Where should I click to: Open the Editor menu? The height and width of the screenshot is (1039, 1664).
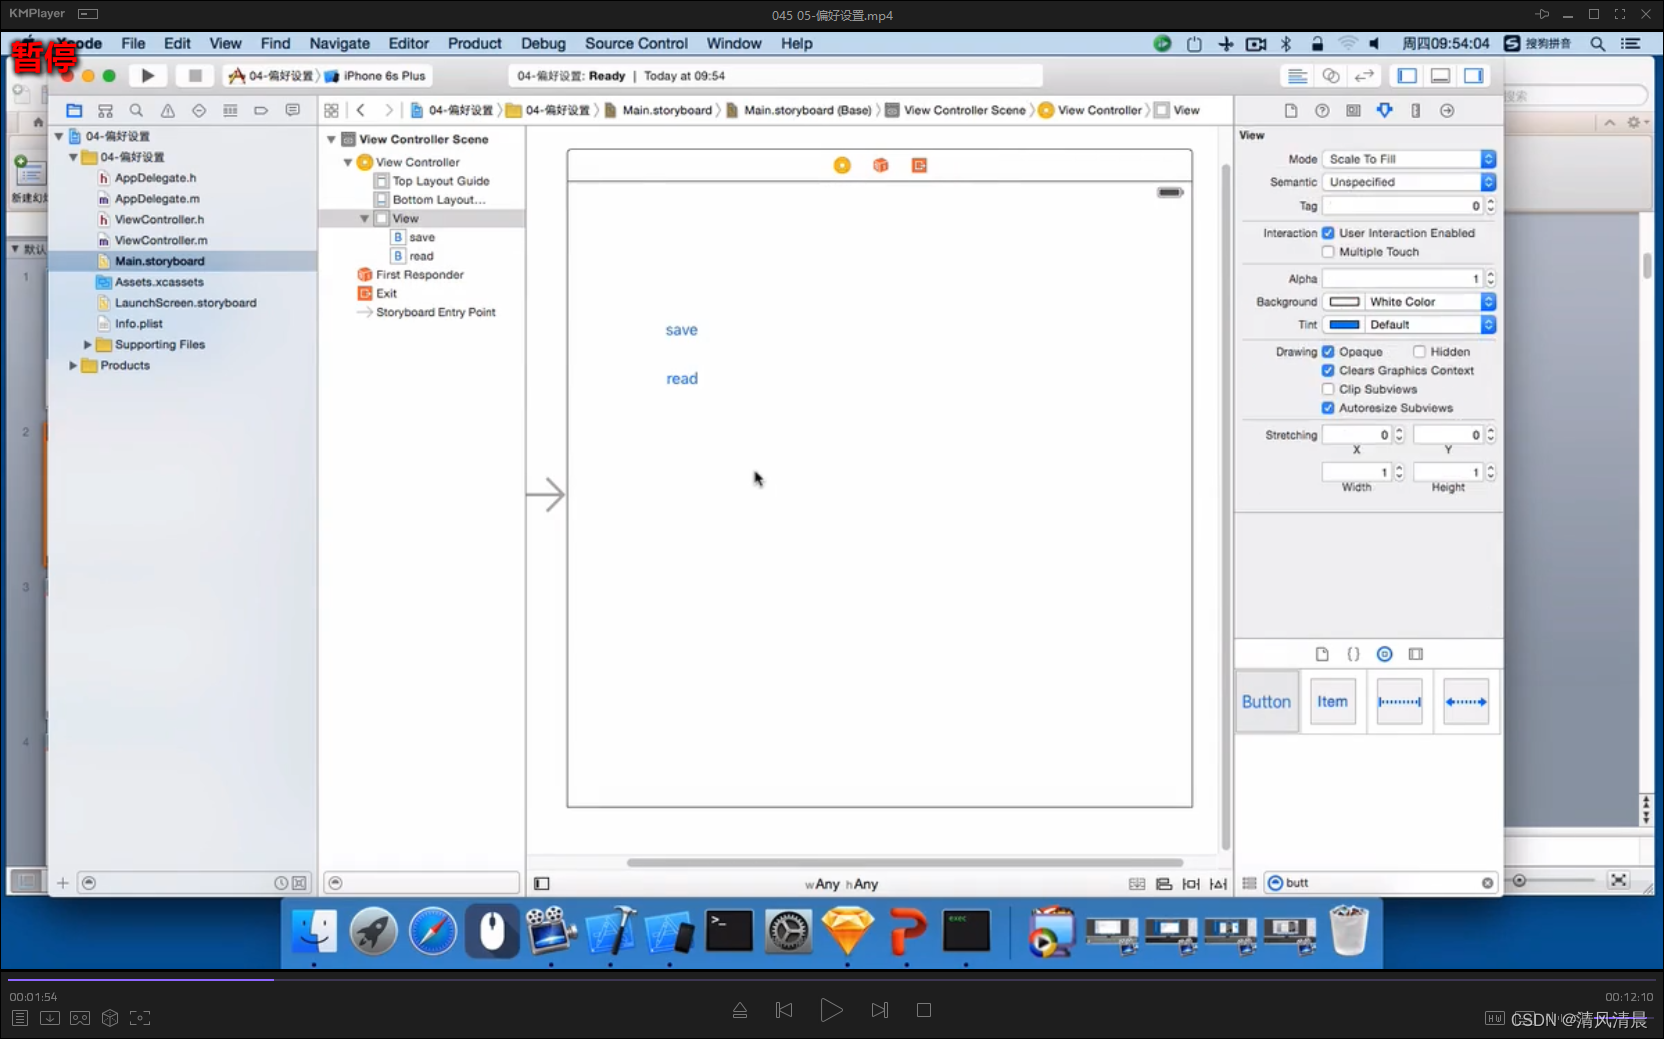(x=408, y=44)
